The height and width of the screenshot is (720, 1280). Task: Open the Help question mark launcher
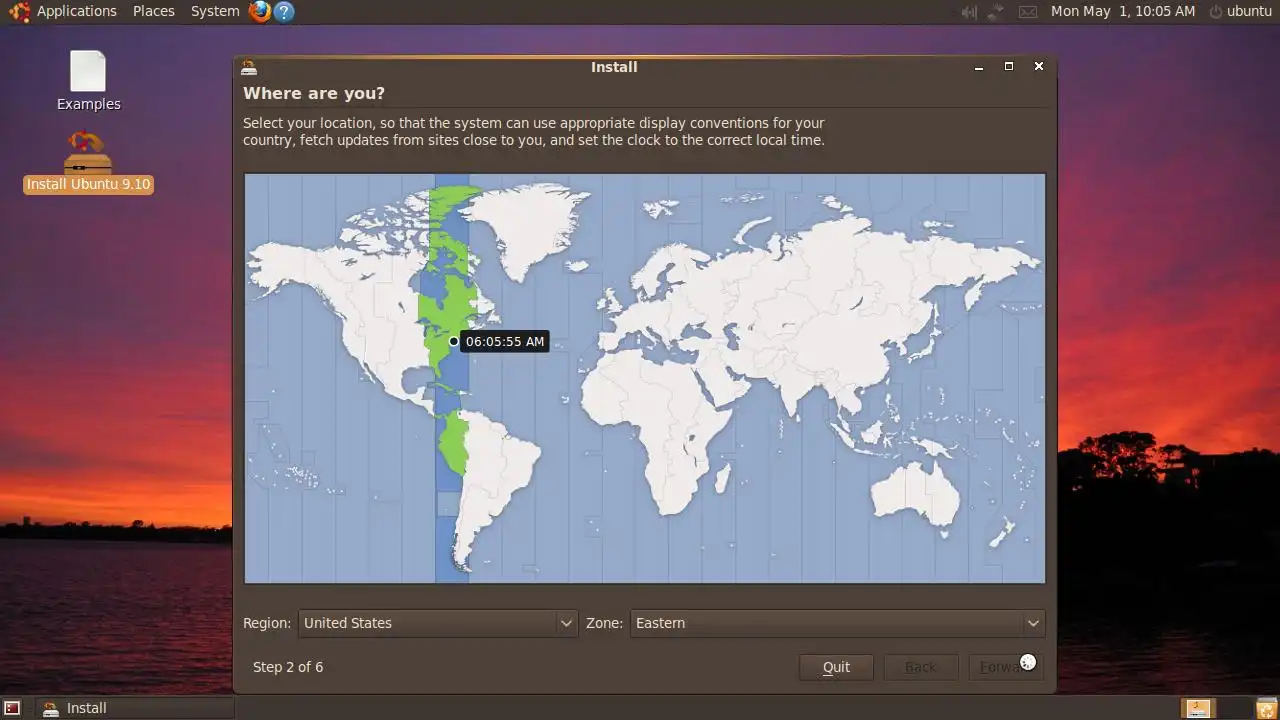(284, 12)
